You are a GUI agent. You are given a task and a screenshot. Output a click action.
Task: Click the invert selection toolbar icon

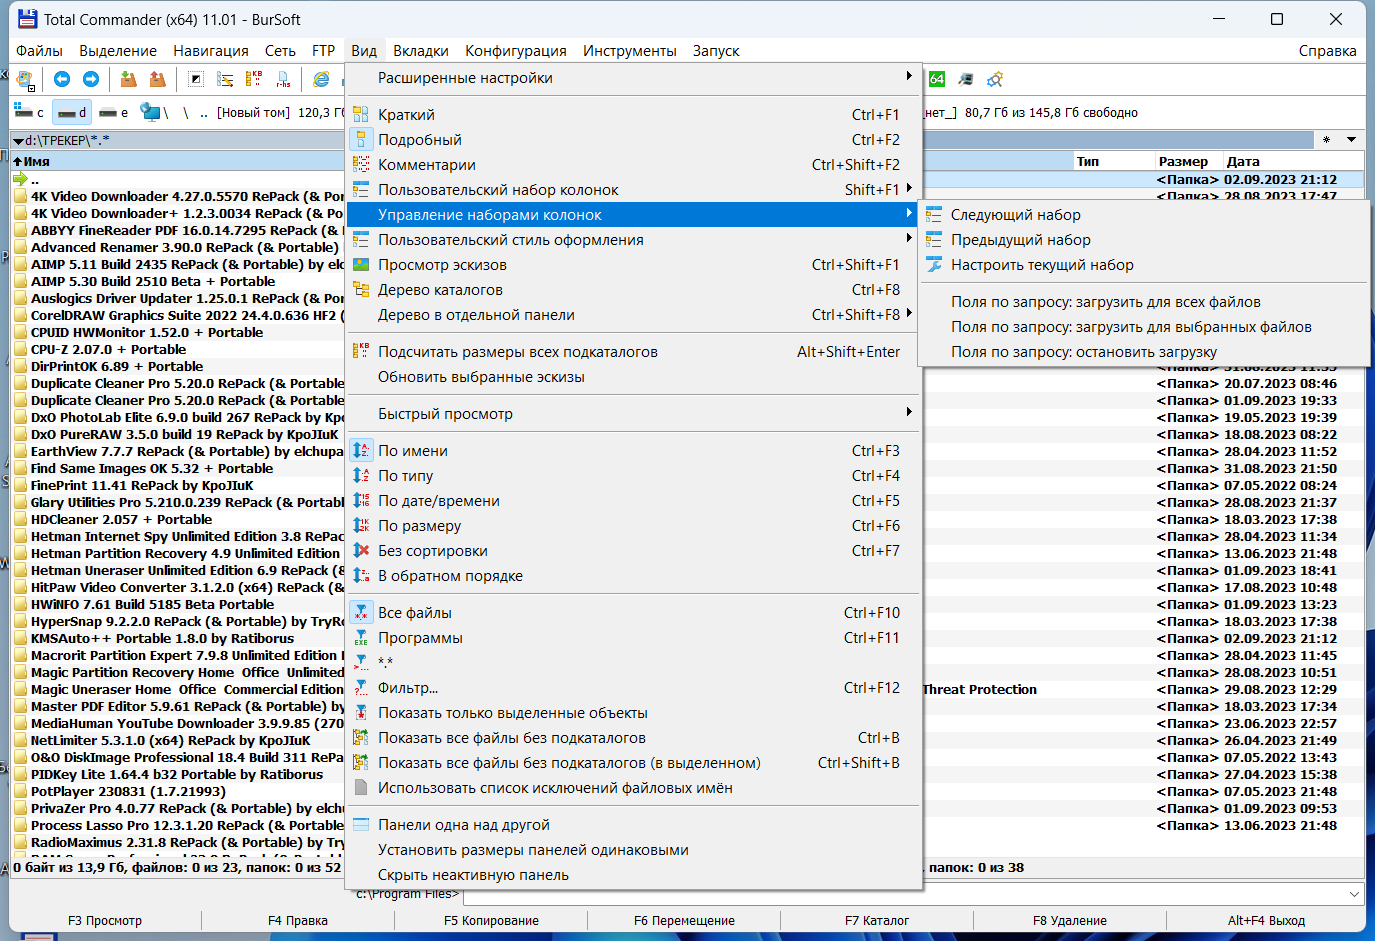196,79
